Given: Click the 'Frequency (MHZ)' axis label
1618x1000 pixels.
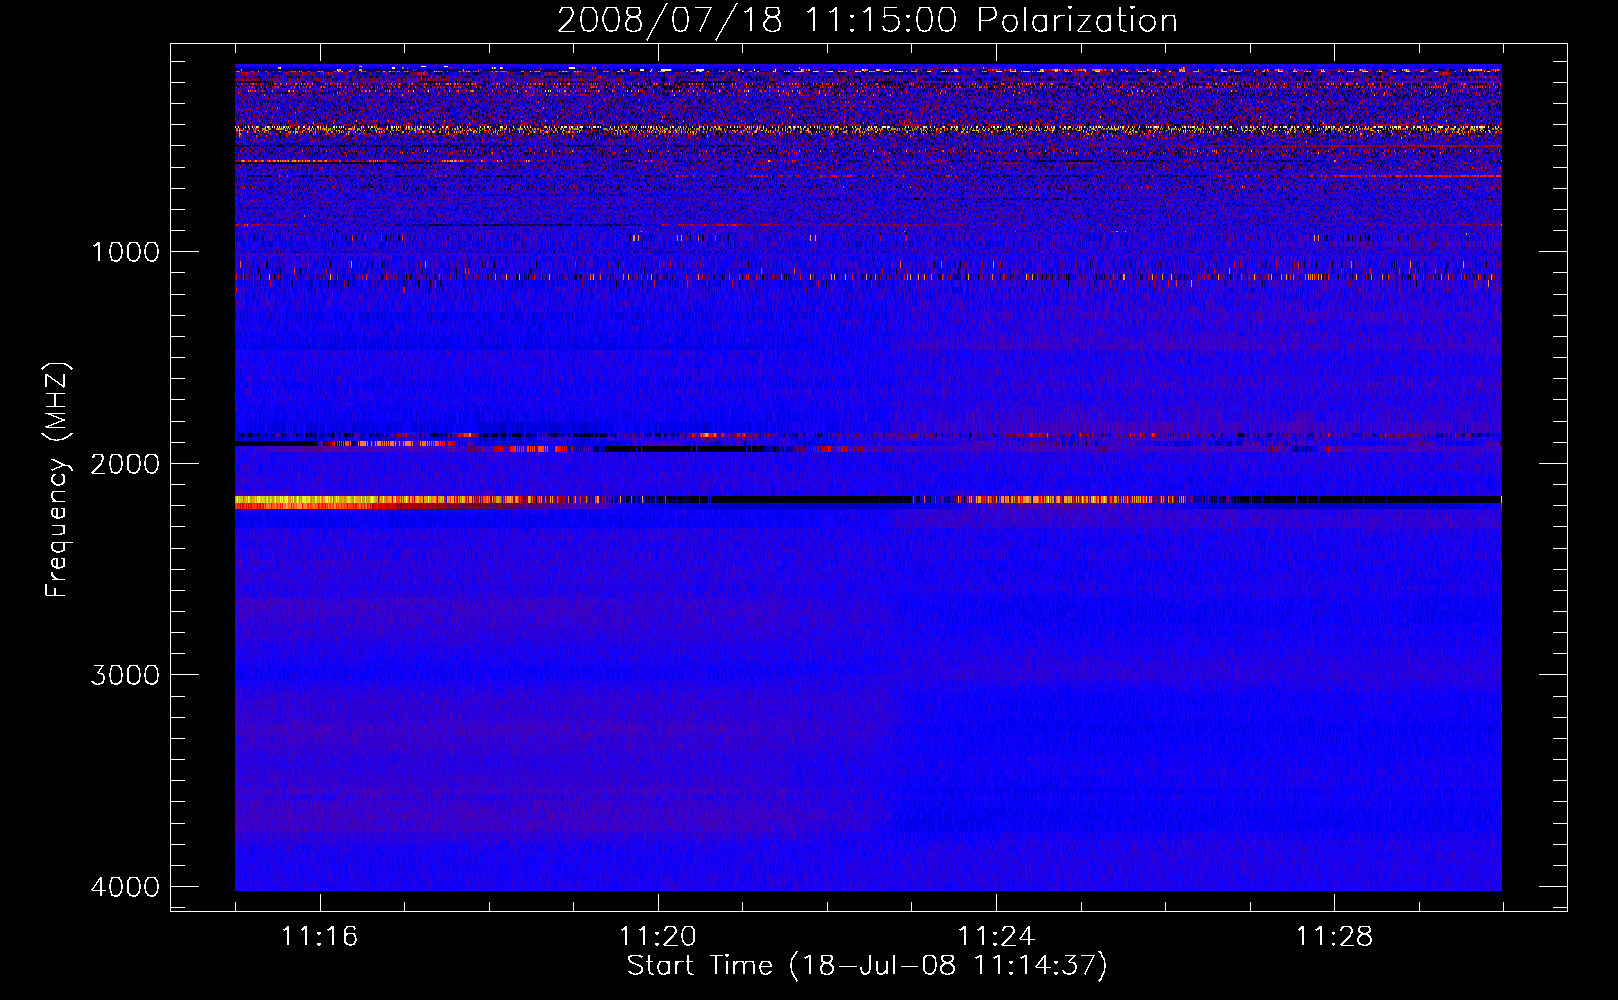Looking at the screenshot, I should point(58,480).
